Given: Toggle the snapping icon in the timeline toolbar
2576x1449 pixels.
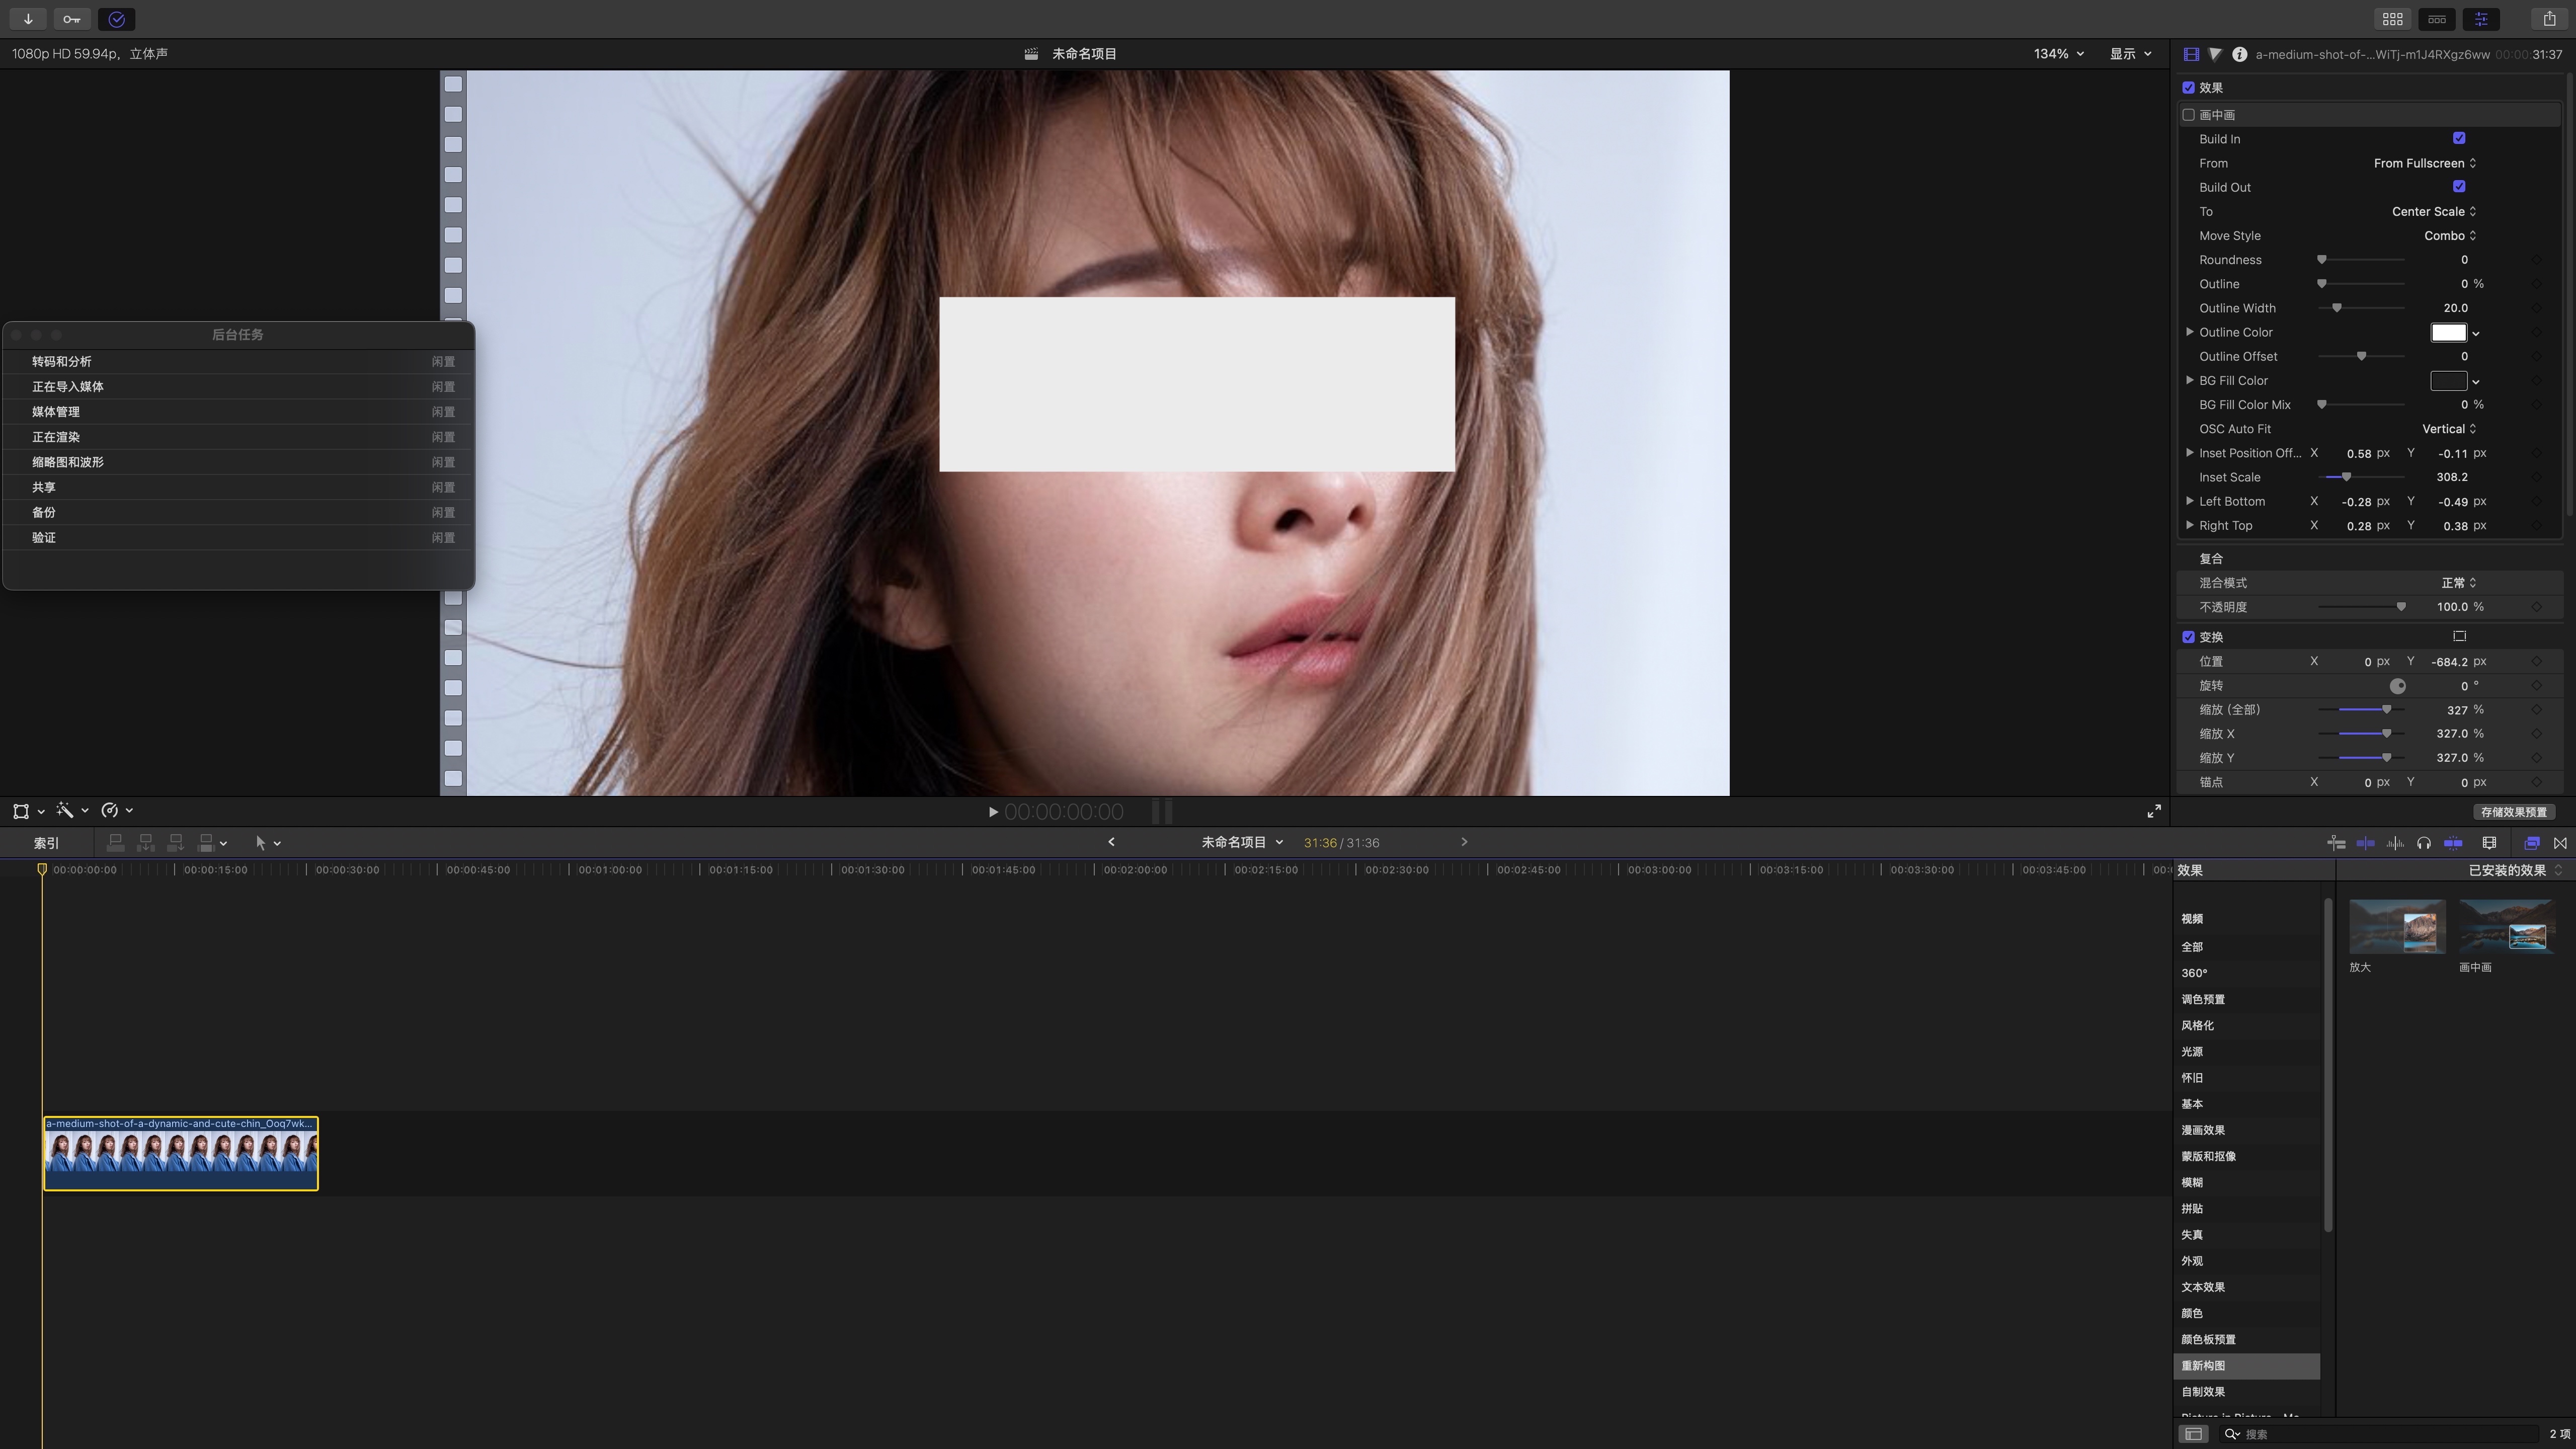Looking at the screenshot, I should 2453,843.
